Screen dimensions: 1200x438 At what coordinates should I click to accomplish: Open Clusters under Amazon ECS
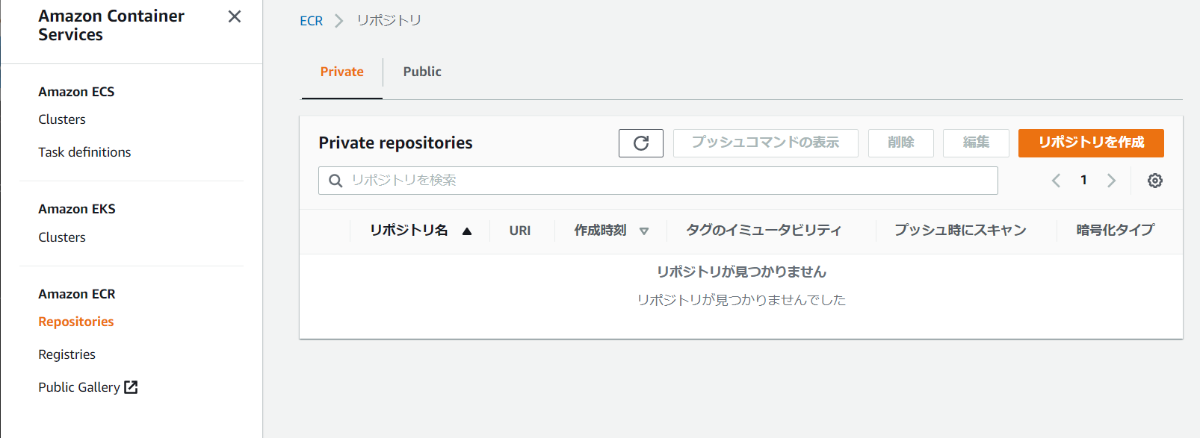(x=62, y=120)
